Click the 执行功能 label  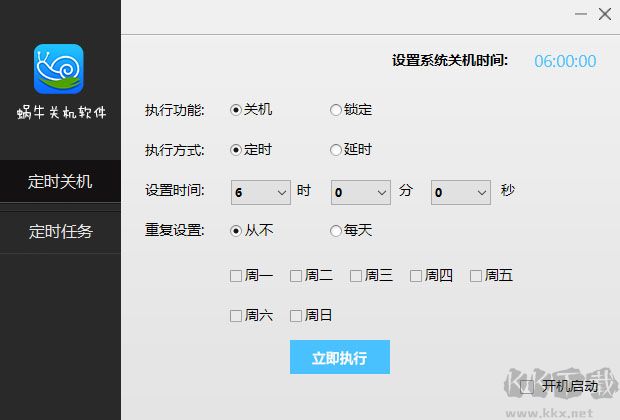[174, 110]
